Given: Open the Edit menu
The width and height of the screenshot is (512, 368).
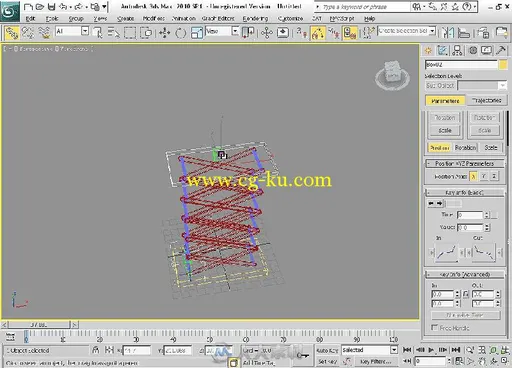Looking at the screenshot, I should pos(30,19).
